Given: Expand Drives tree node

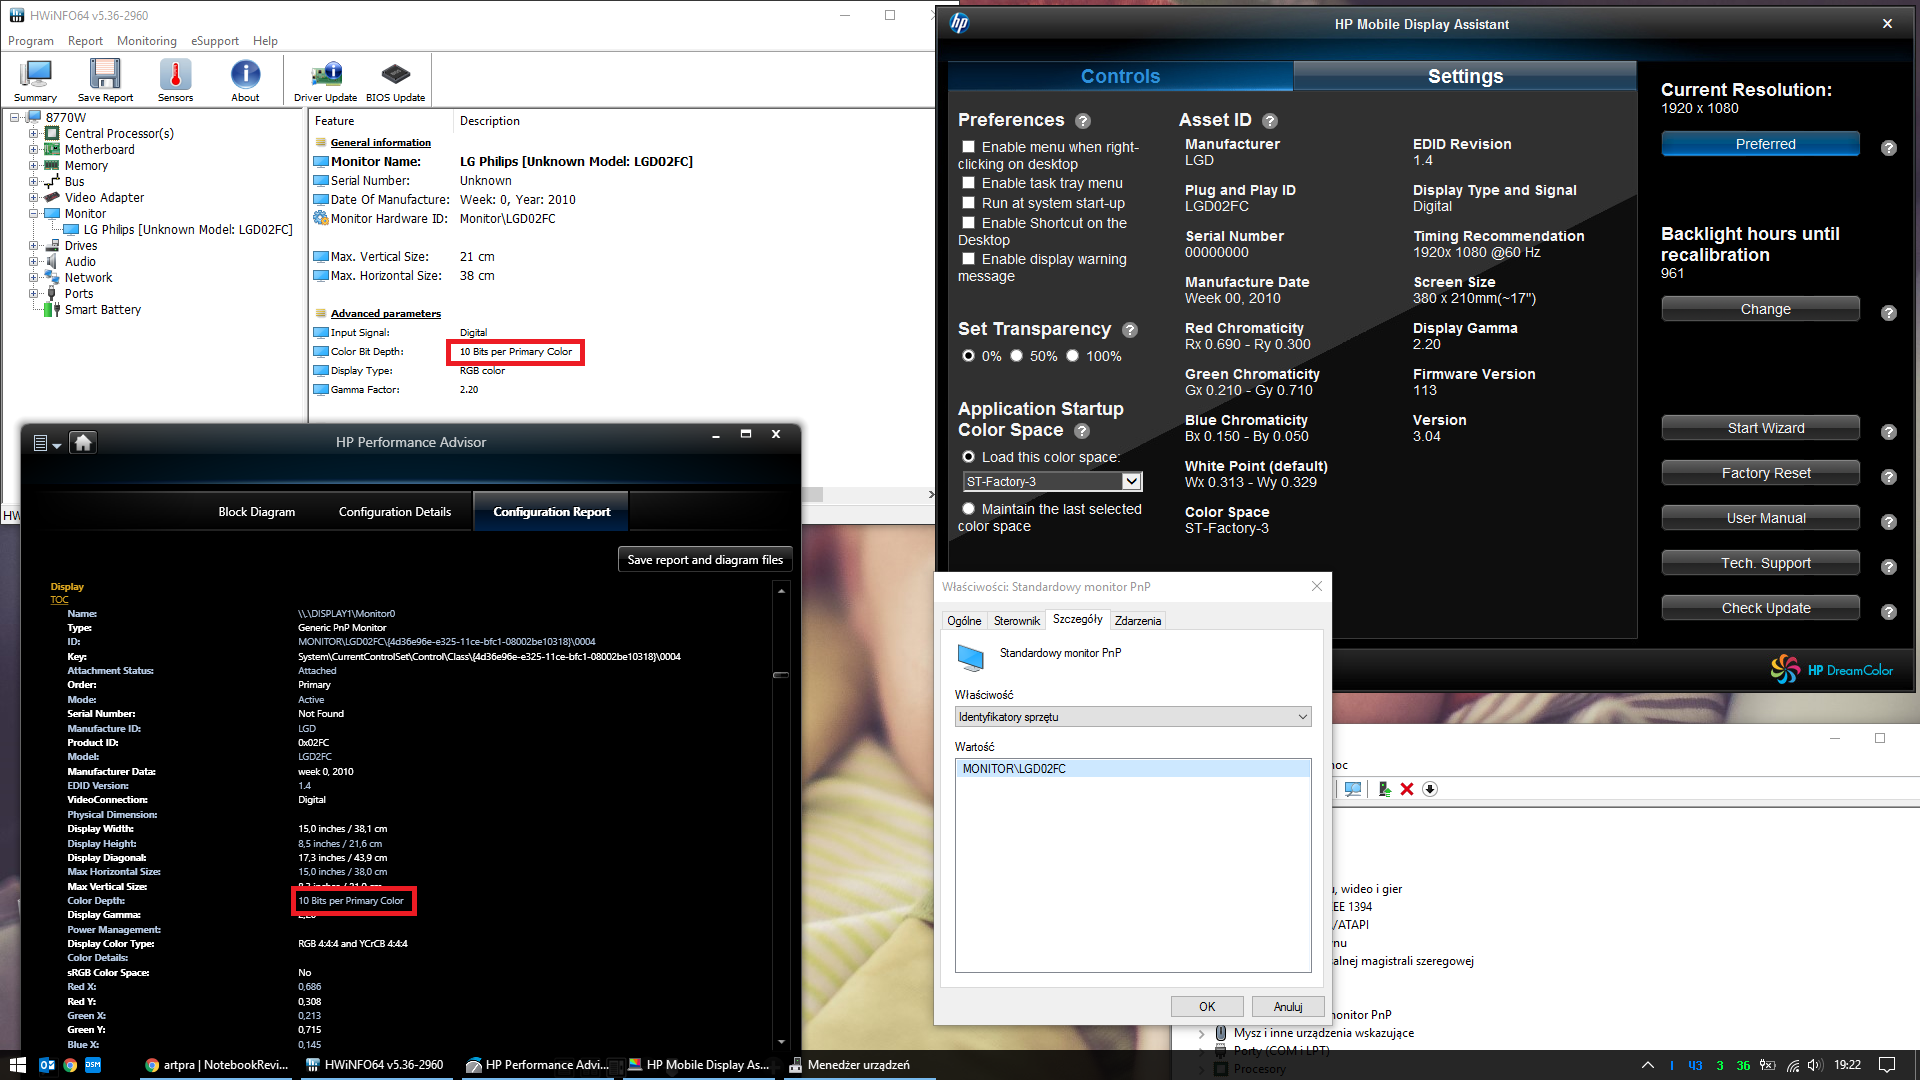Looking at the screenshot, I should coord(34,246).
